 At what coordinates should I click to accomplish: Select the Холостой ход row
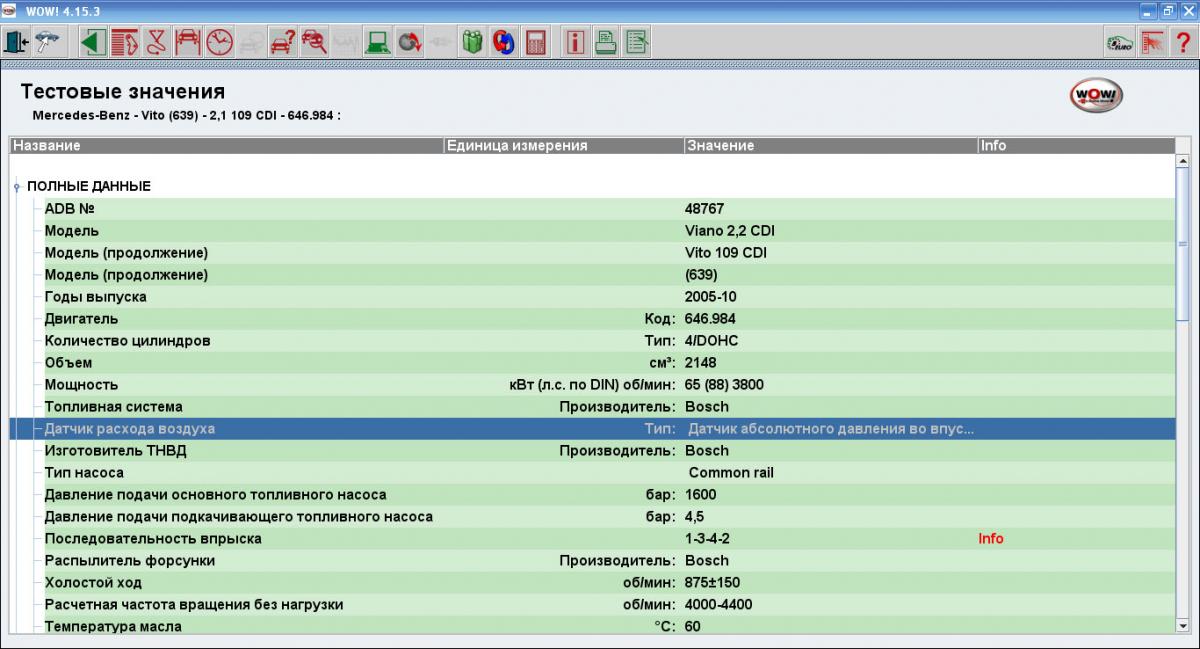(93, 583)
